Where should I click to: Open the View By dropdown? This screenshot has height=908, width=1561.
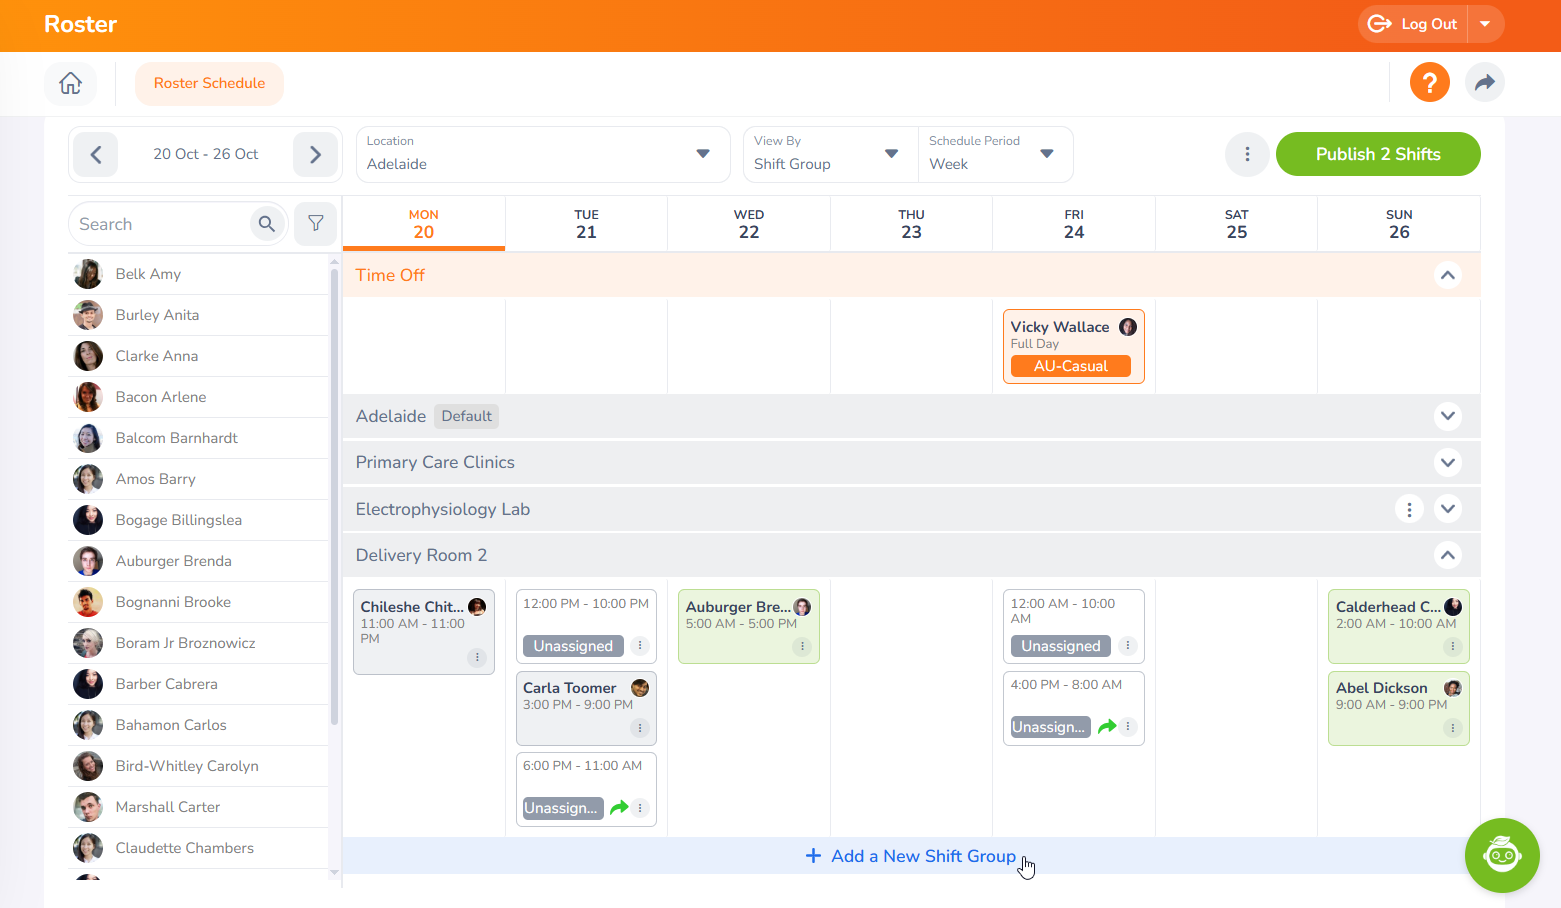(x=829, y=154)
